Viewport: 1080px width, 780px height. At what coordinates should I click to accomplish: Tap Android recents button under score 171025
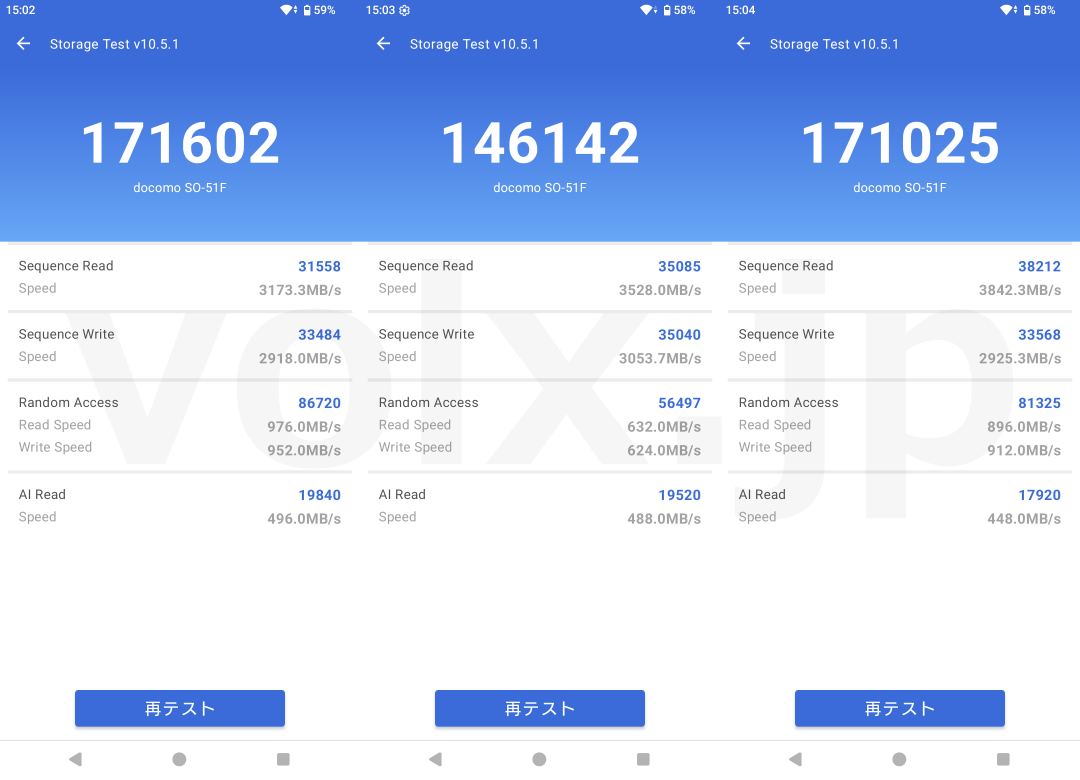coord(1003,759)
